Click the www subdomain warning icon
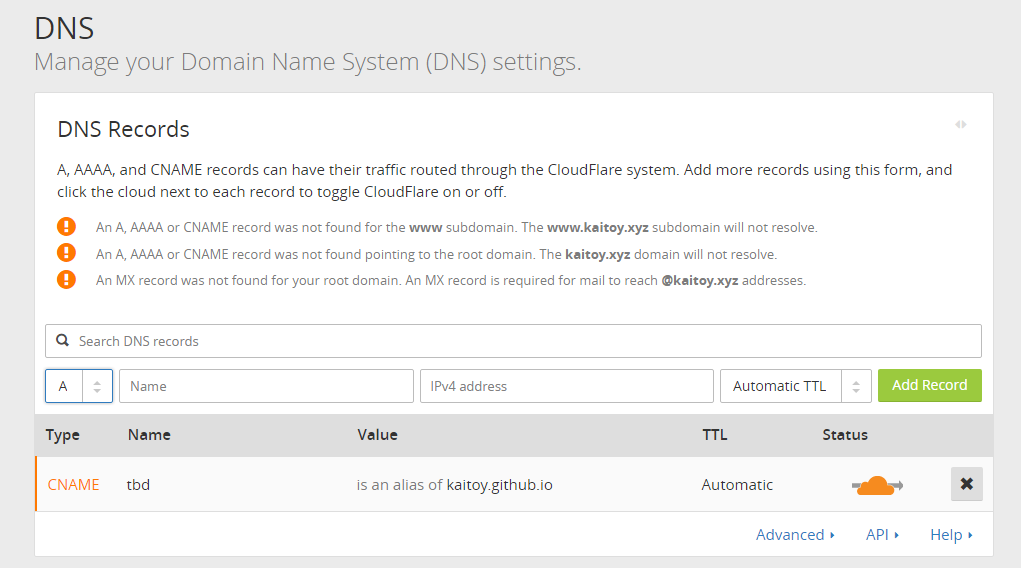1021x569 pixels. click(x=66, y=227)
